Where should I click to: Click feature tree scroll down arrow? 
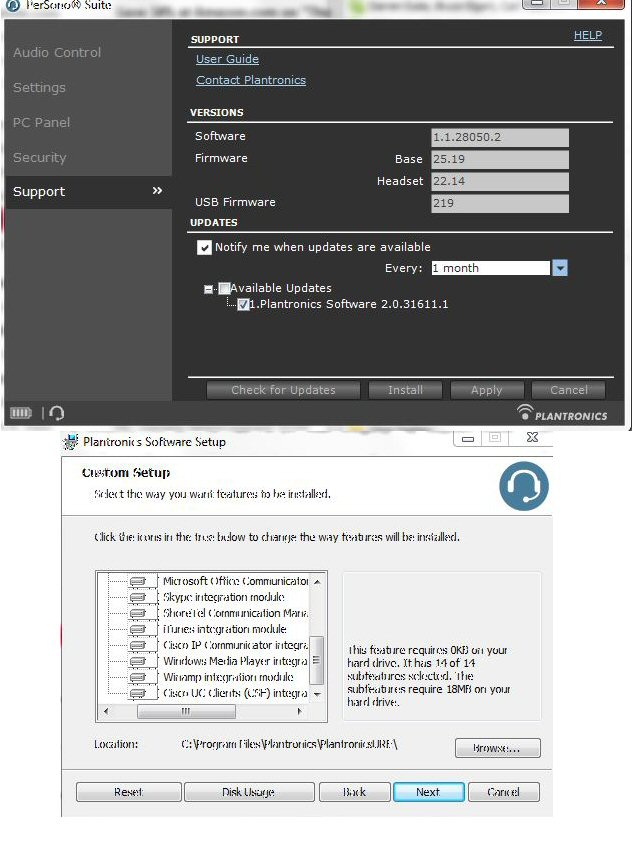(317, 694)
